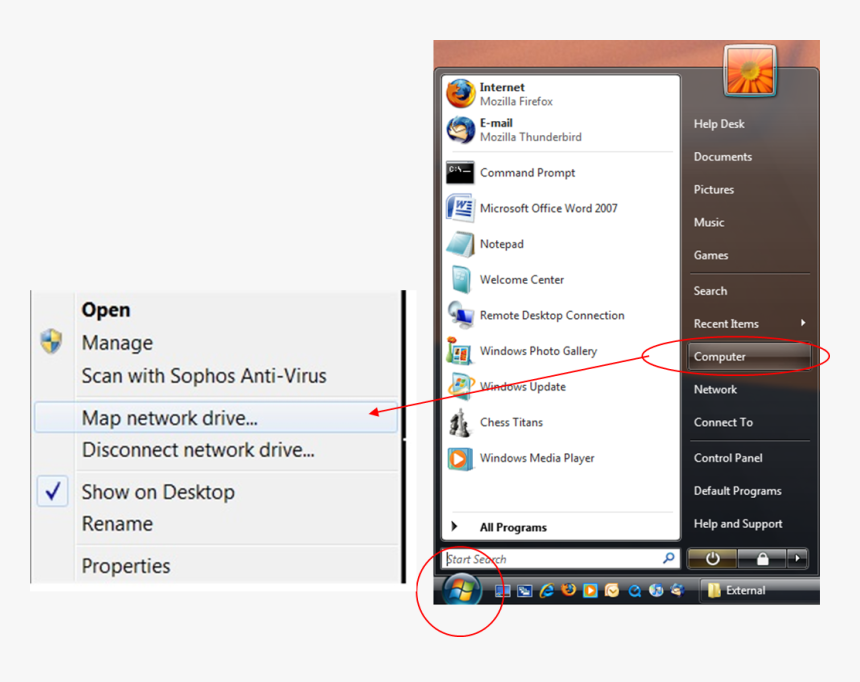This screenshot has width=860, height=682.
Task: Click the Show on Desktop label
Action: [158, 492]
